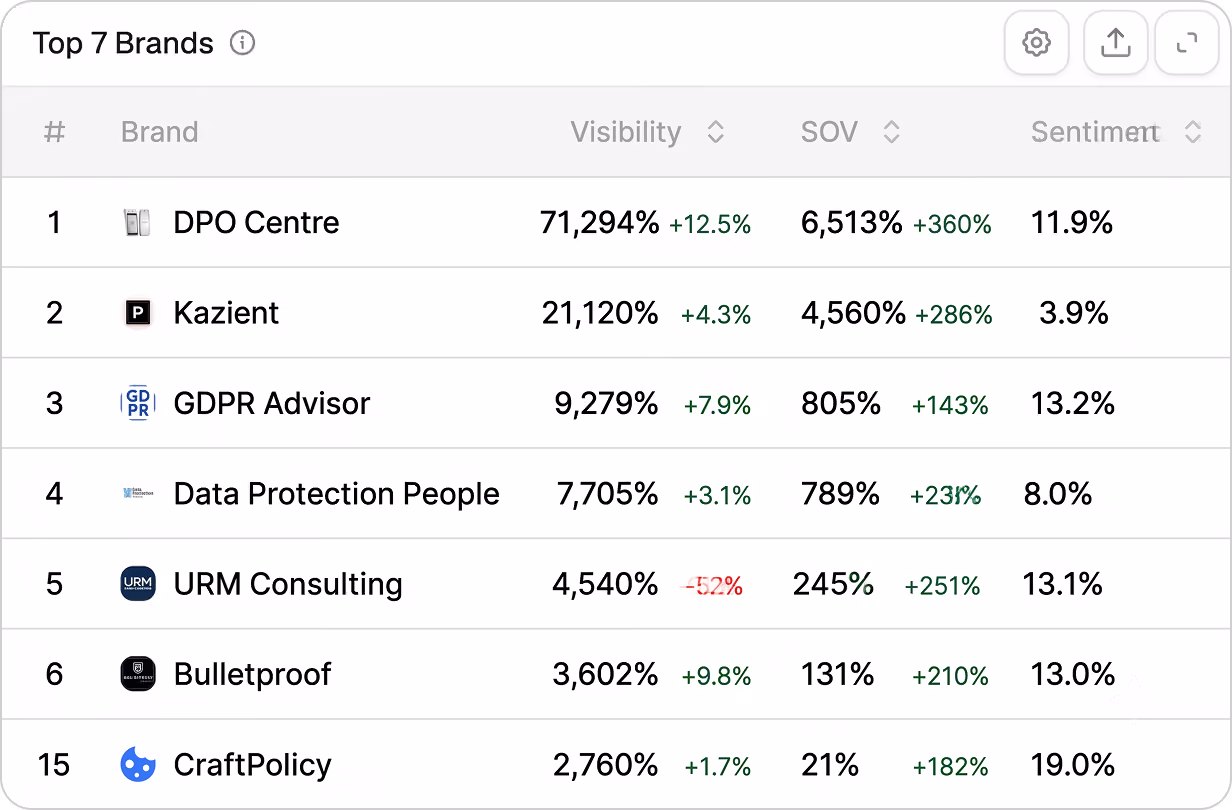Click the Bulletproof logo icon
1232x810 pixels.
point(137,674)
